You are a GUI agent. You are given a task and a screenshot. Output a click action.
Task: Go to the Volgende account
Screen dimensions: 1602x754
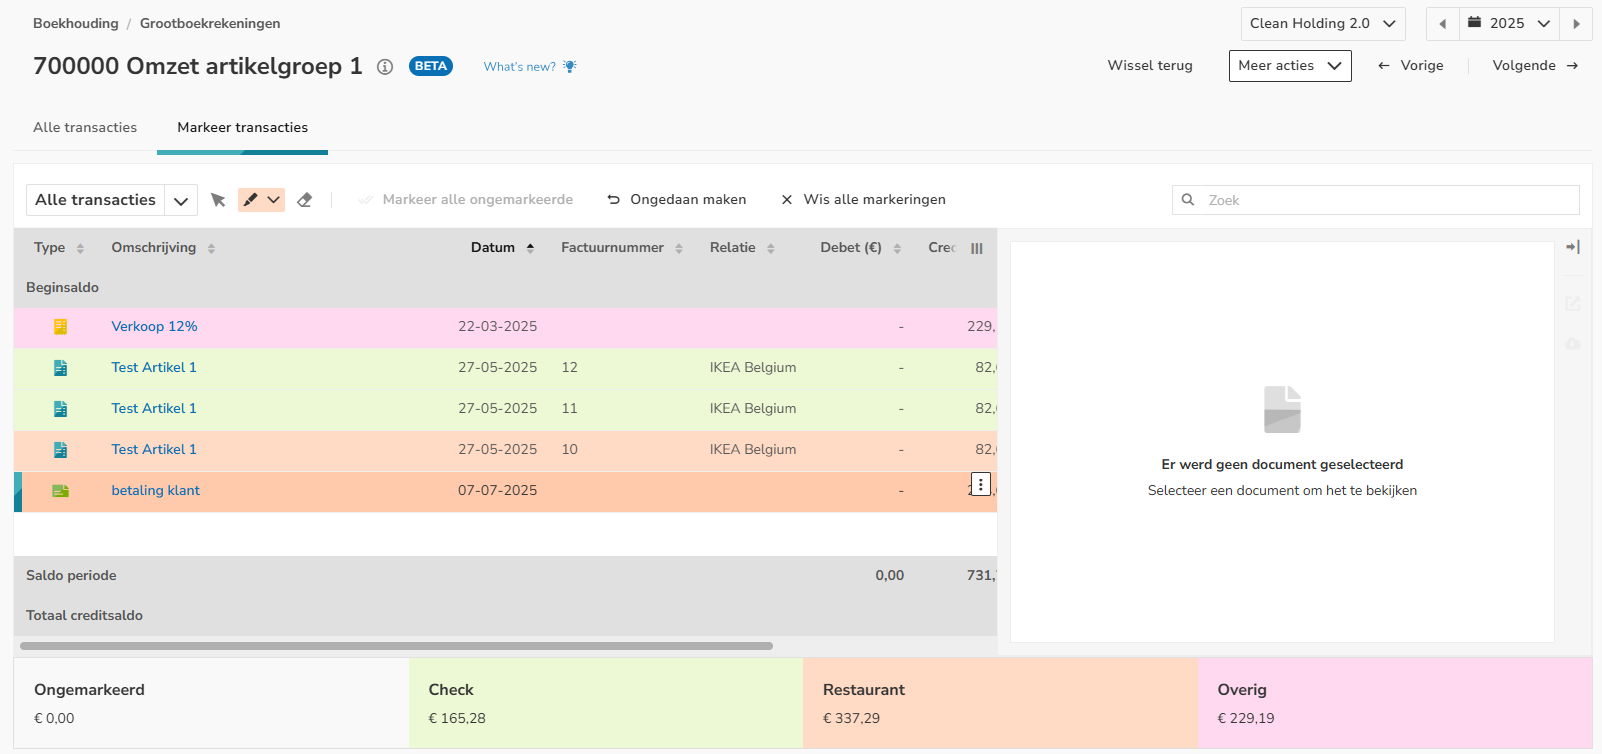[x=1535, y=66]
